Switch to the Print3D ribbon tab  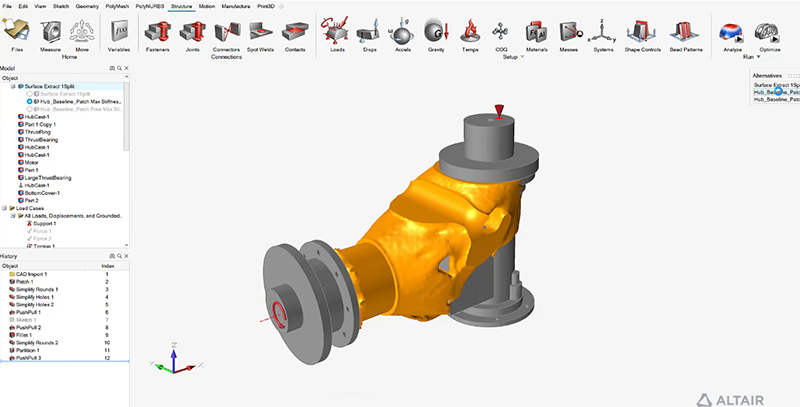[265, 6]
